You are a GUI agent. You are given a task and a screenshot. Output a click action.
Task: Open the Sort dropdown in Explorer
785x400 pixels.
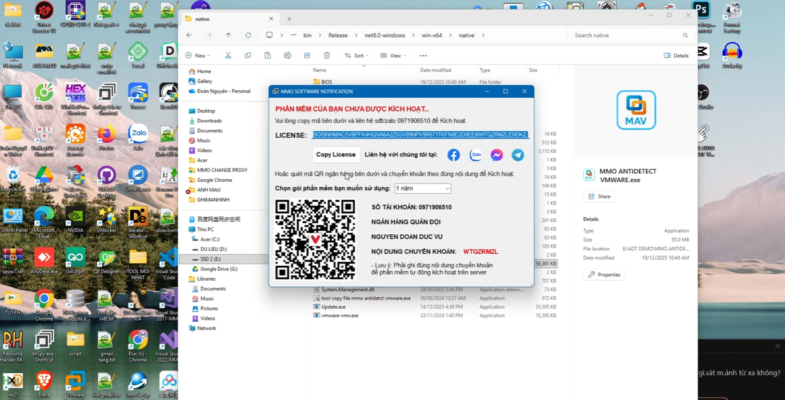coord(356,56)
